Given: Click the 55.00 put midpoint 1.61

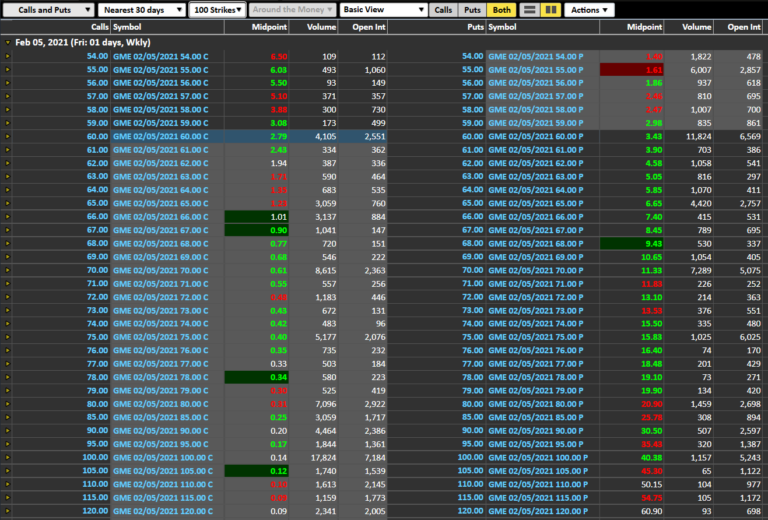Looking at the screenshot, I should coord(632,70).
